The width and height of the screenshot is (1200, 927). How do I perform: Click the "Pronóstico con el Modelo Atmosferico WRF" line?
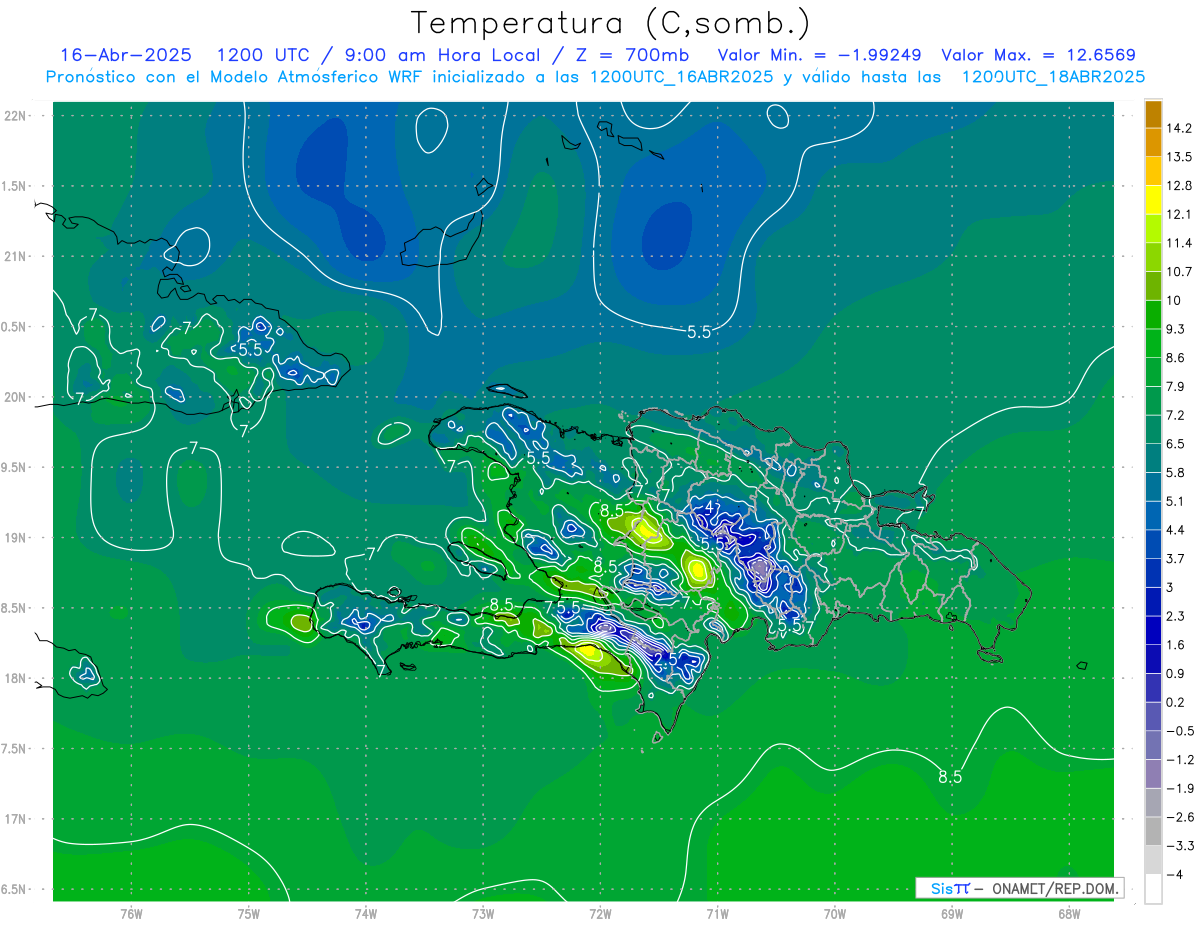595,77
